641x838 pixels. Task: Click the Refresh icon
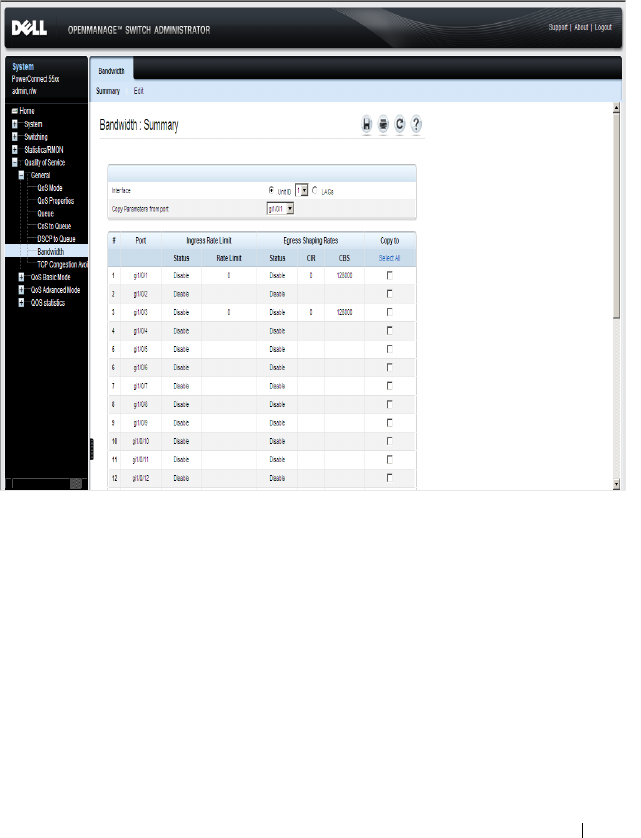click(399, 125)
